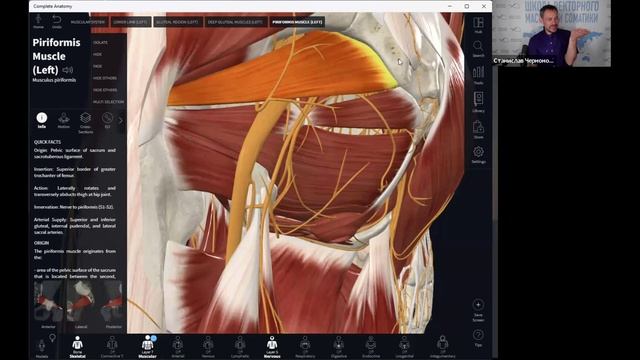The height and width of the screenshot is (360, 640).
Task: Select Piriformis Muscle (Left) breadcrumb
Action: pyautogui.click(x=297, y=22)
